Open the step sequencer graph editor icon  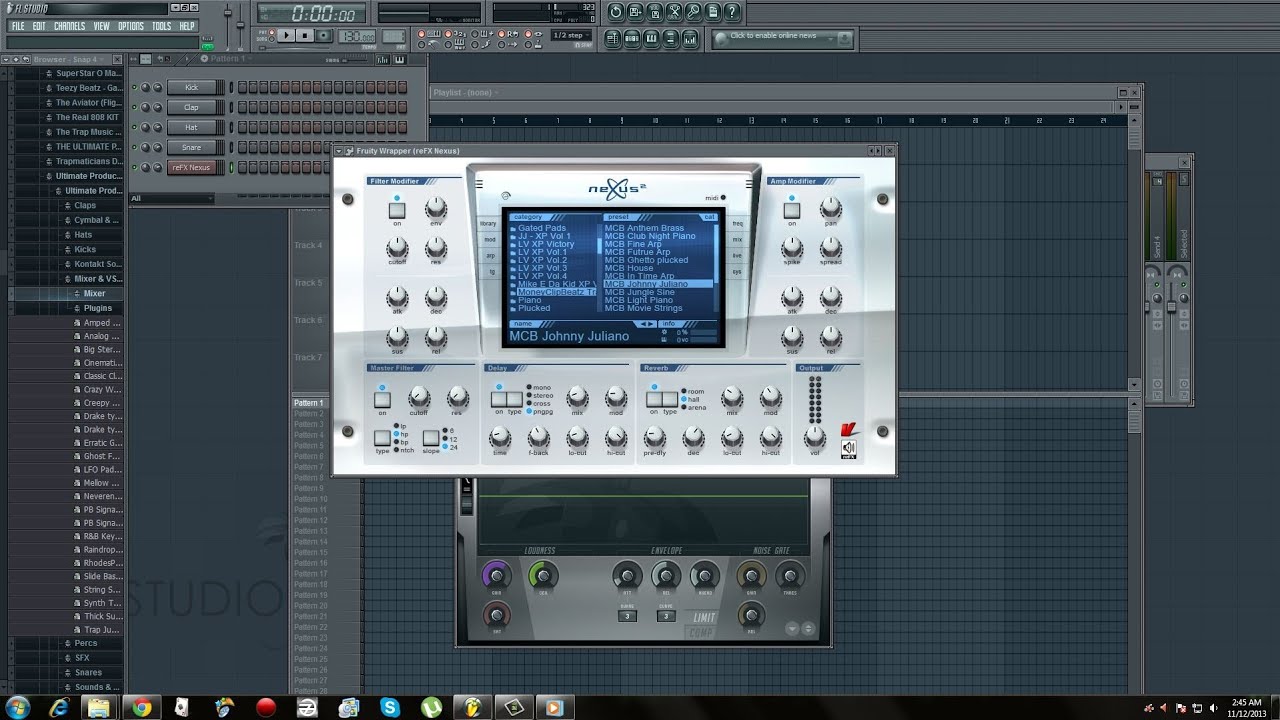pyautogui.click(x=383, y=59)
